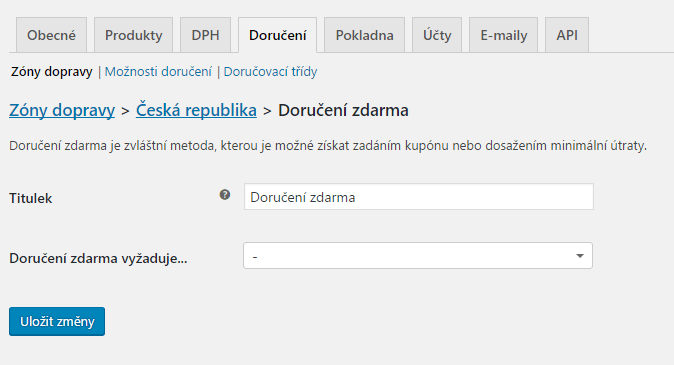Image resolution: width=674 pixels, height=365 pixels.
Task: Follow the Zóny dopravy breadcrumb link
Action: tap(62, 110)
